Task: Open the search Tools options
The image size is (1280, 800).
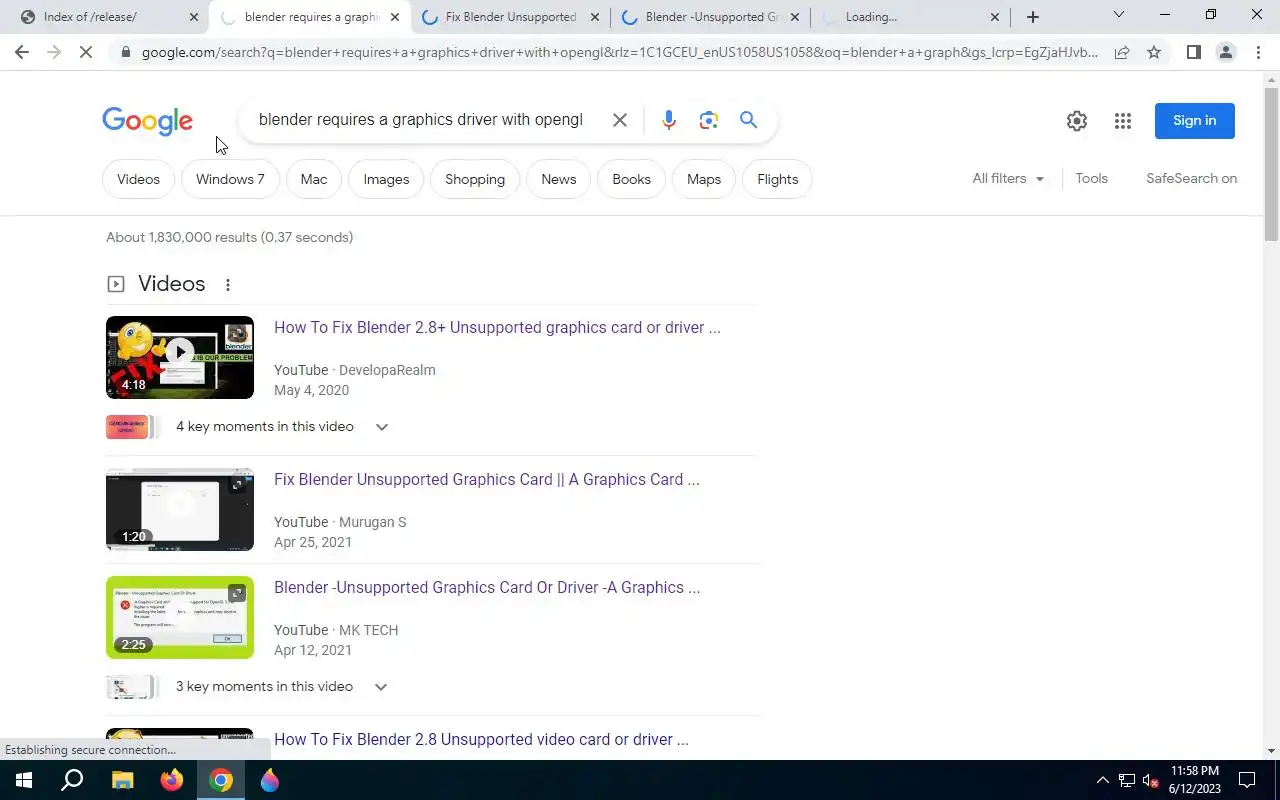Action: 1091,178
